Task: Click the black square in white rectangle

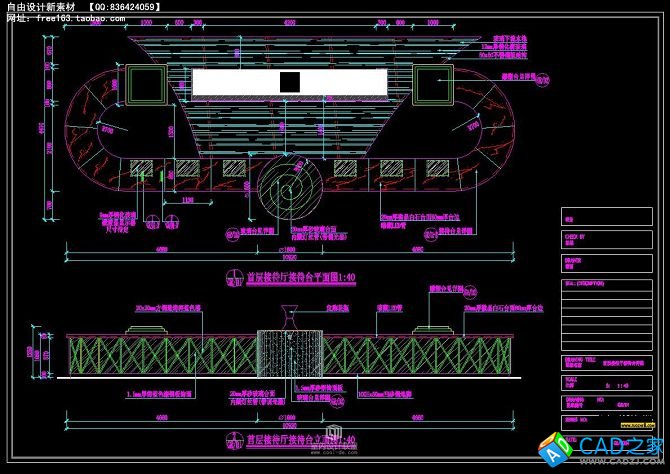Action: [x=291, y=82]
